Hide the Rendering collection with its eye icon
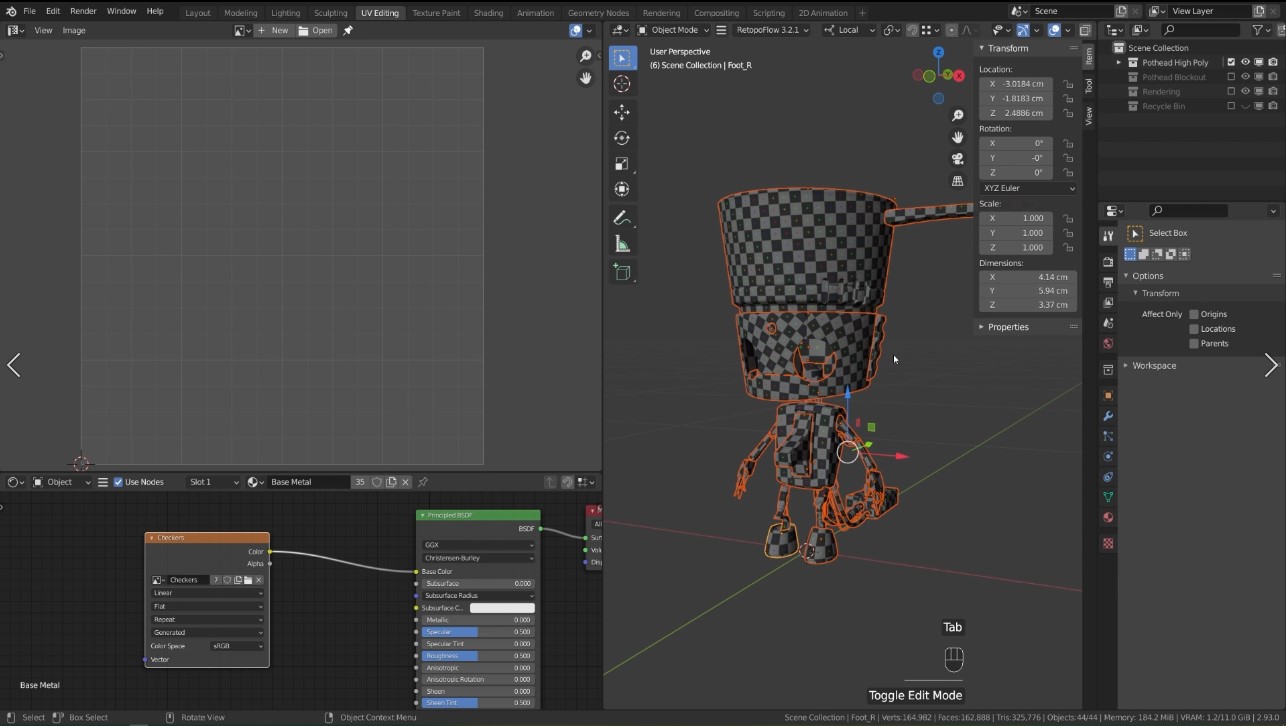The width and height of the screenshot is (1286, 726). (x=1246, y=91)
